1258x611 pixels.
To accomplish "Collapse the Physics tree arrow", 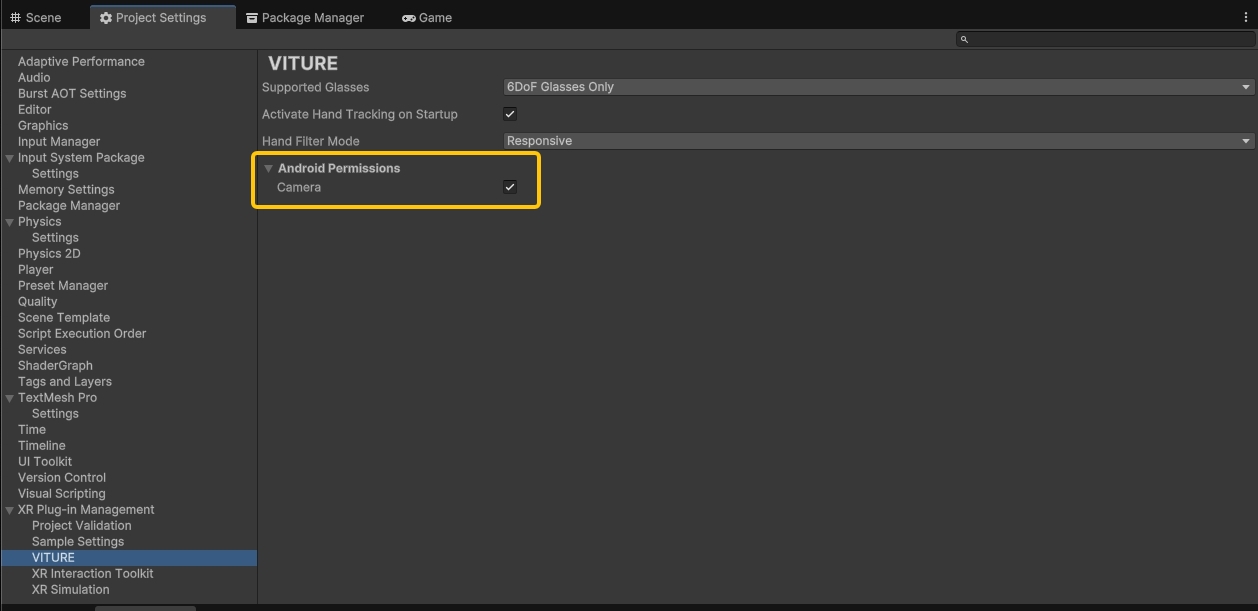I will pos(9,222).
